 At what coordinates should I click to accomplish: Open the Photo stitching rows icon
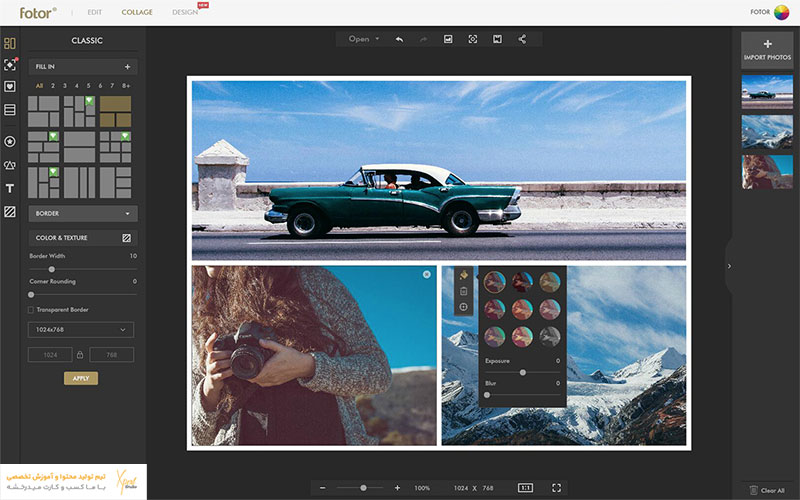[10, 110]
